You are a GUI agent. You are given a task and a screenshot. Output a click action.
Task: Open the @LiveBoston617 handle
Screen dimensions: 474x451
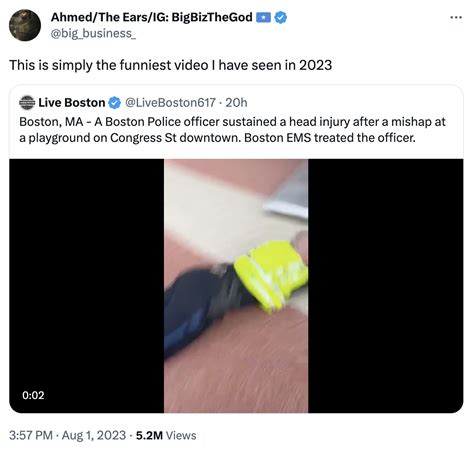(170, 103)
